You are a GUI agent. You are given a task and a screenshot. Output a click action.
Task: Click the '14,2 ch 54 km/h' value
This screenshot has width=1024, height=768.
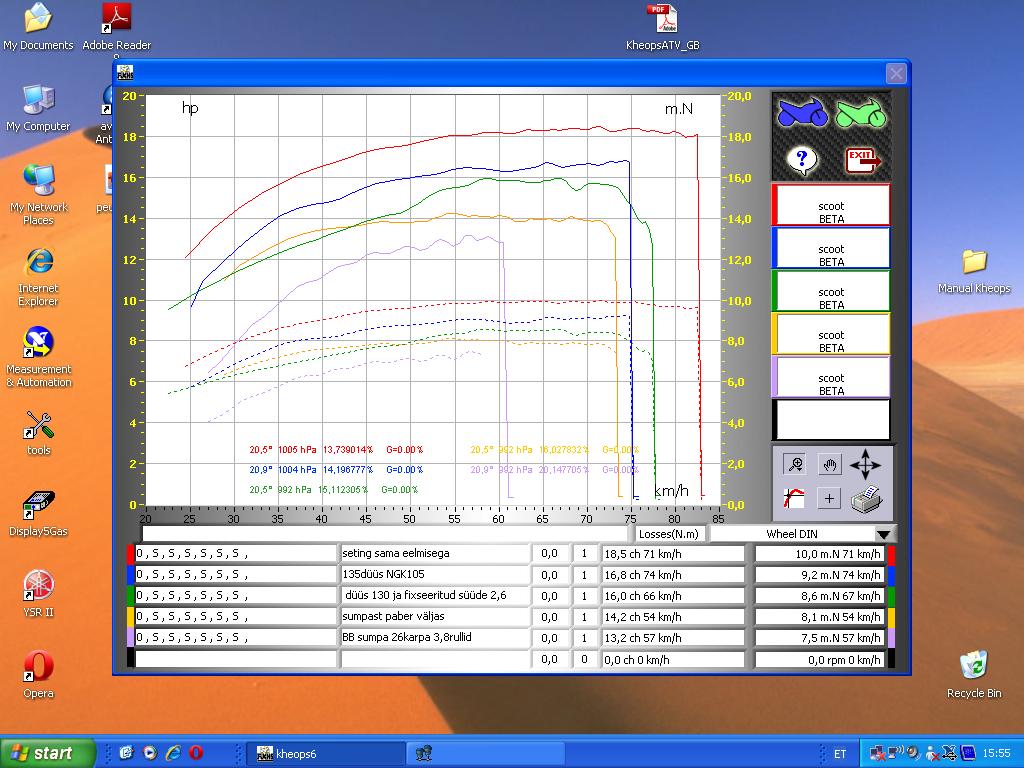[x=673, y=617]
